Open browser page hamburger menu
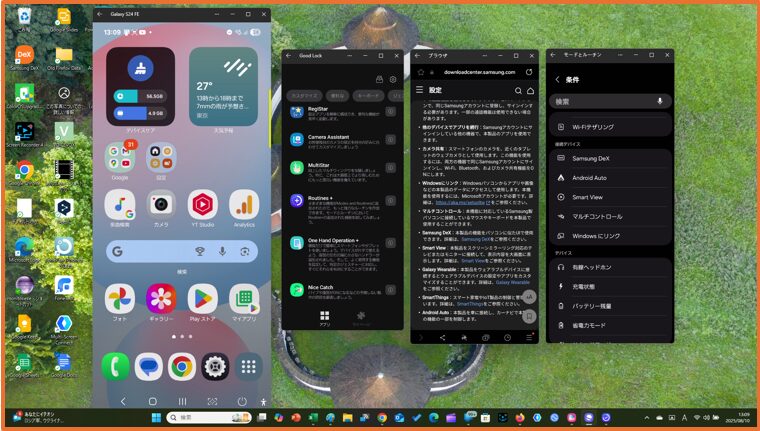760x431 pixels. click(420, 90)
